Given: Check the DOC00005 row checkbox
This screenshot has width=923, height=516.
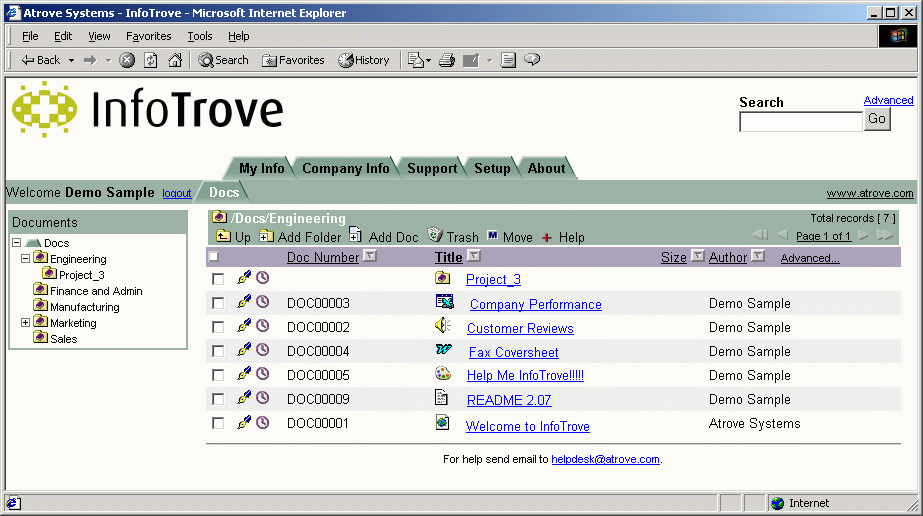Looking at the screenshot, I should [218, 375].
